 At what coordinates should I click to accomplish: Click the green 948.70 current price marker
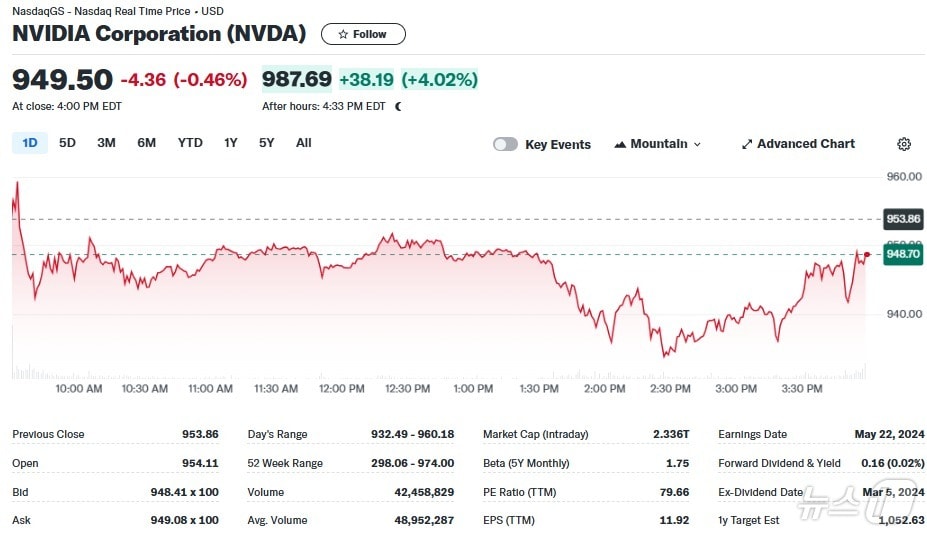click(x=902, y=254)
